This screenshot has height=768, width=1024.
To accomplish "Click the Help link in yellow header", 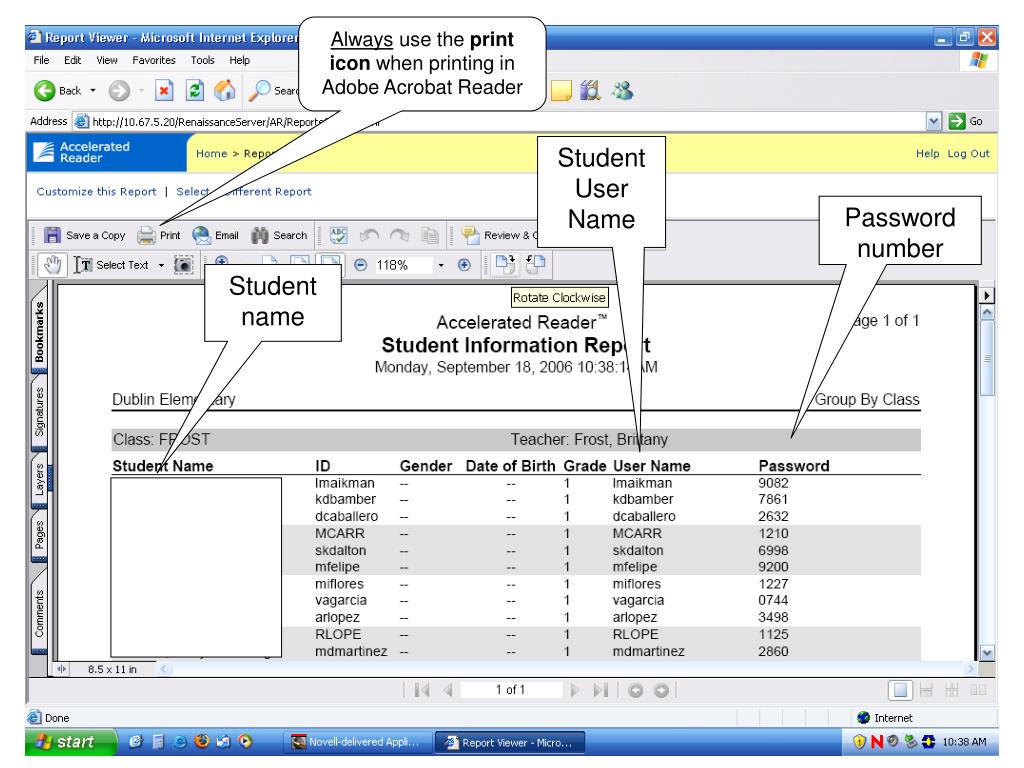I will point(927,153).
